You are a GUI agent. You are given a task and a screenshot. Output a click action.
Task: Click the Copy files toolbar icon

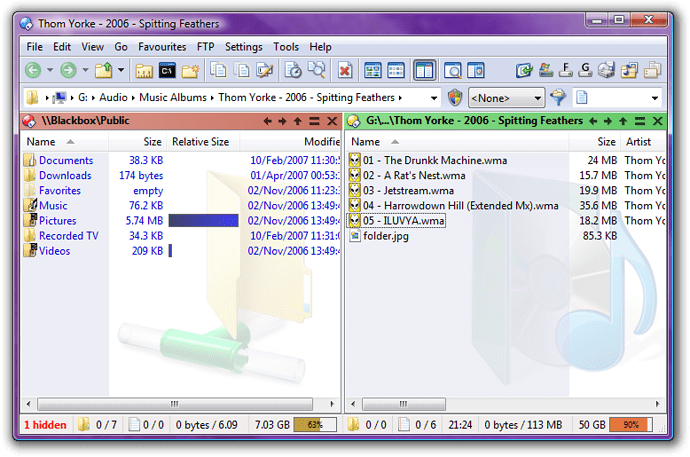point(218,70)
